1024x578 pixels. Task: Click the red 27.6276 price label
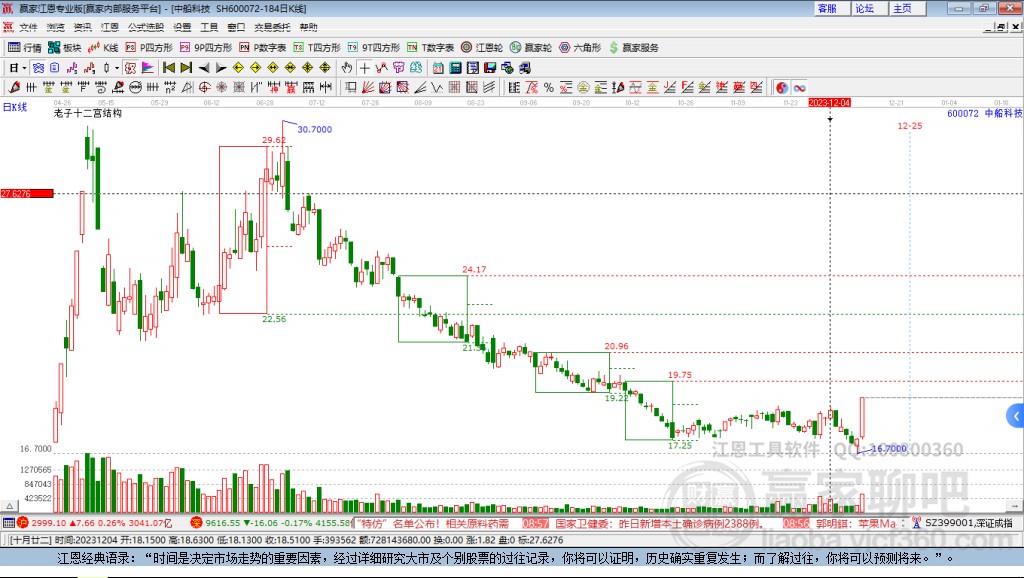27,193
